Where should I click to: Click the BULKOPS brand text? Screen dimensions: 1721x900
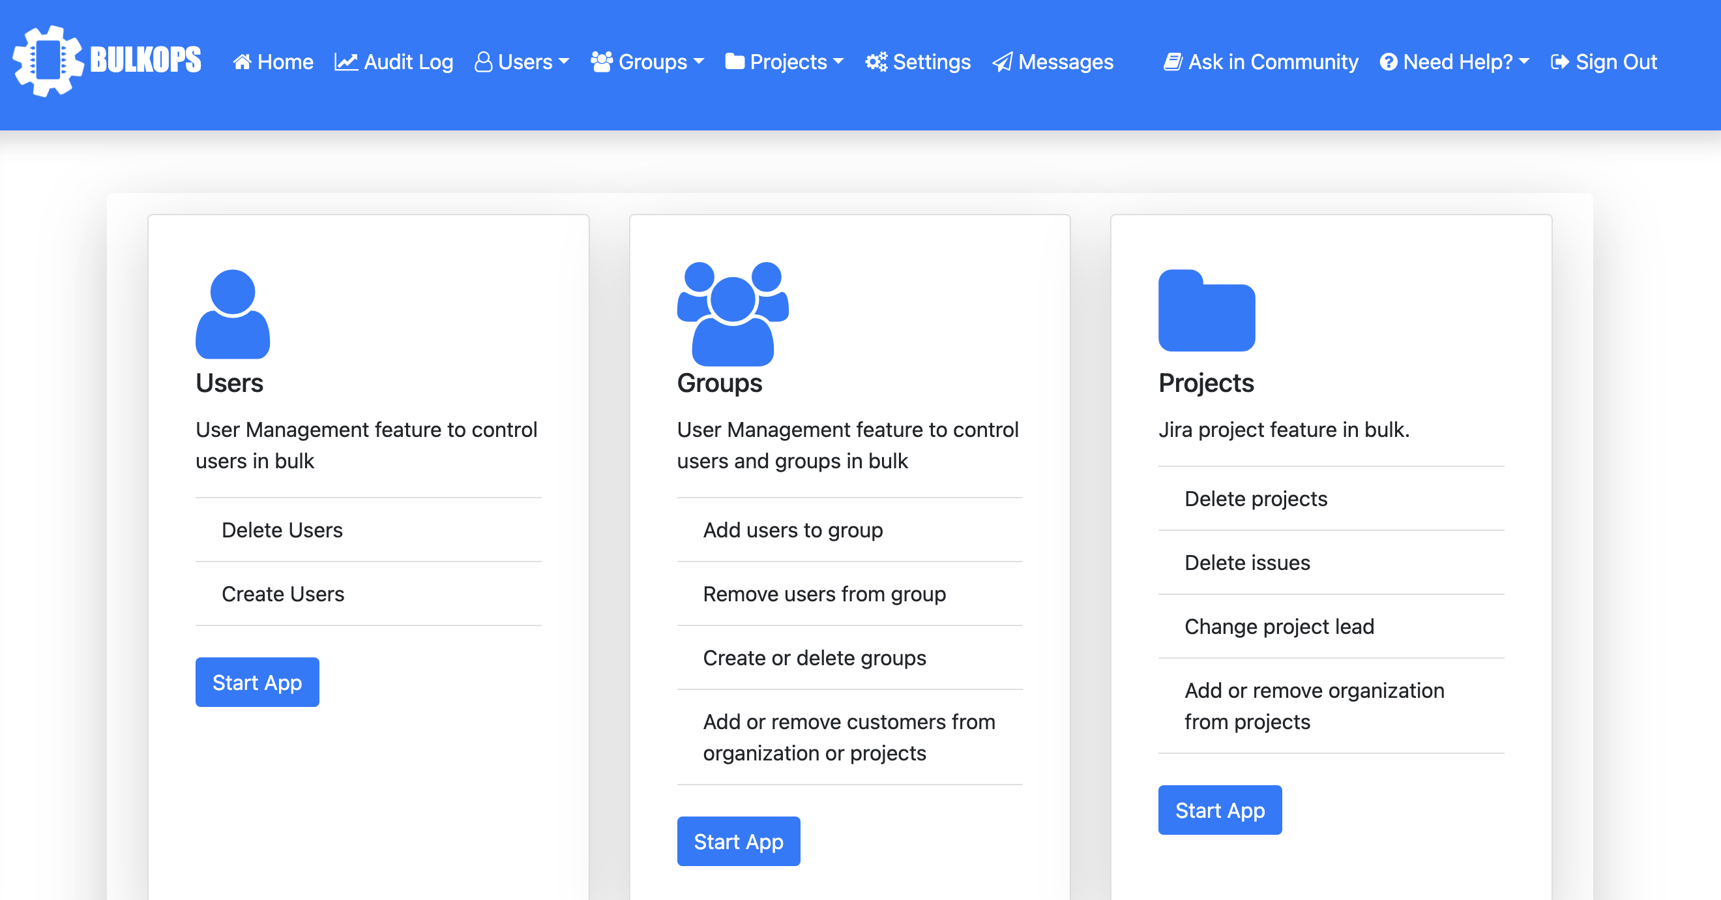coord(146,61)
